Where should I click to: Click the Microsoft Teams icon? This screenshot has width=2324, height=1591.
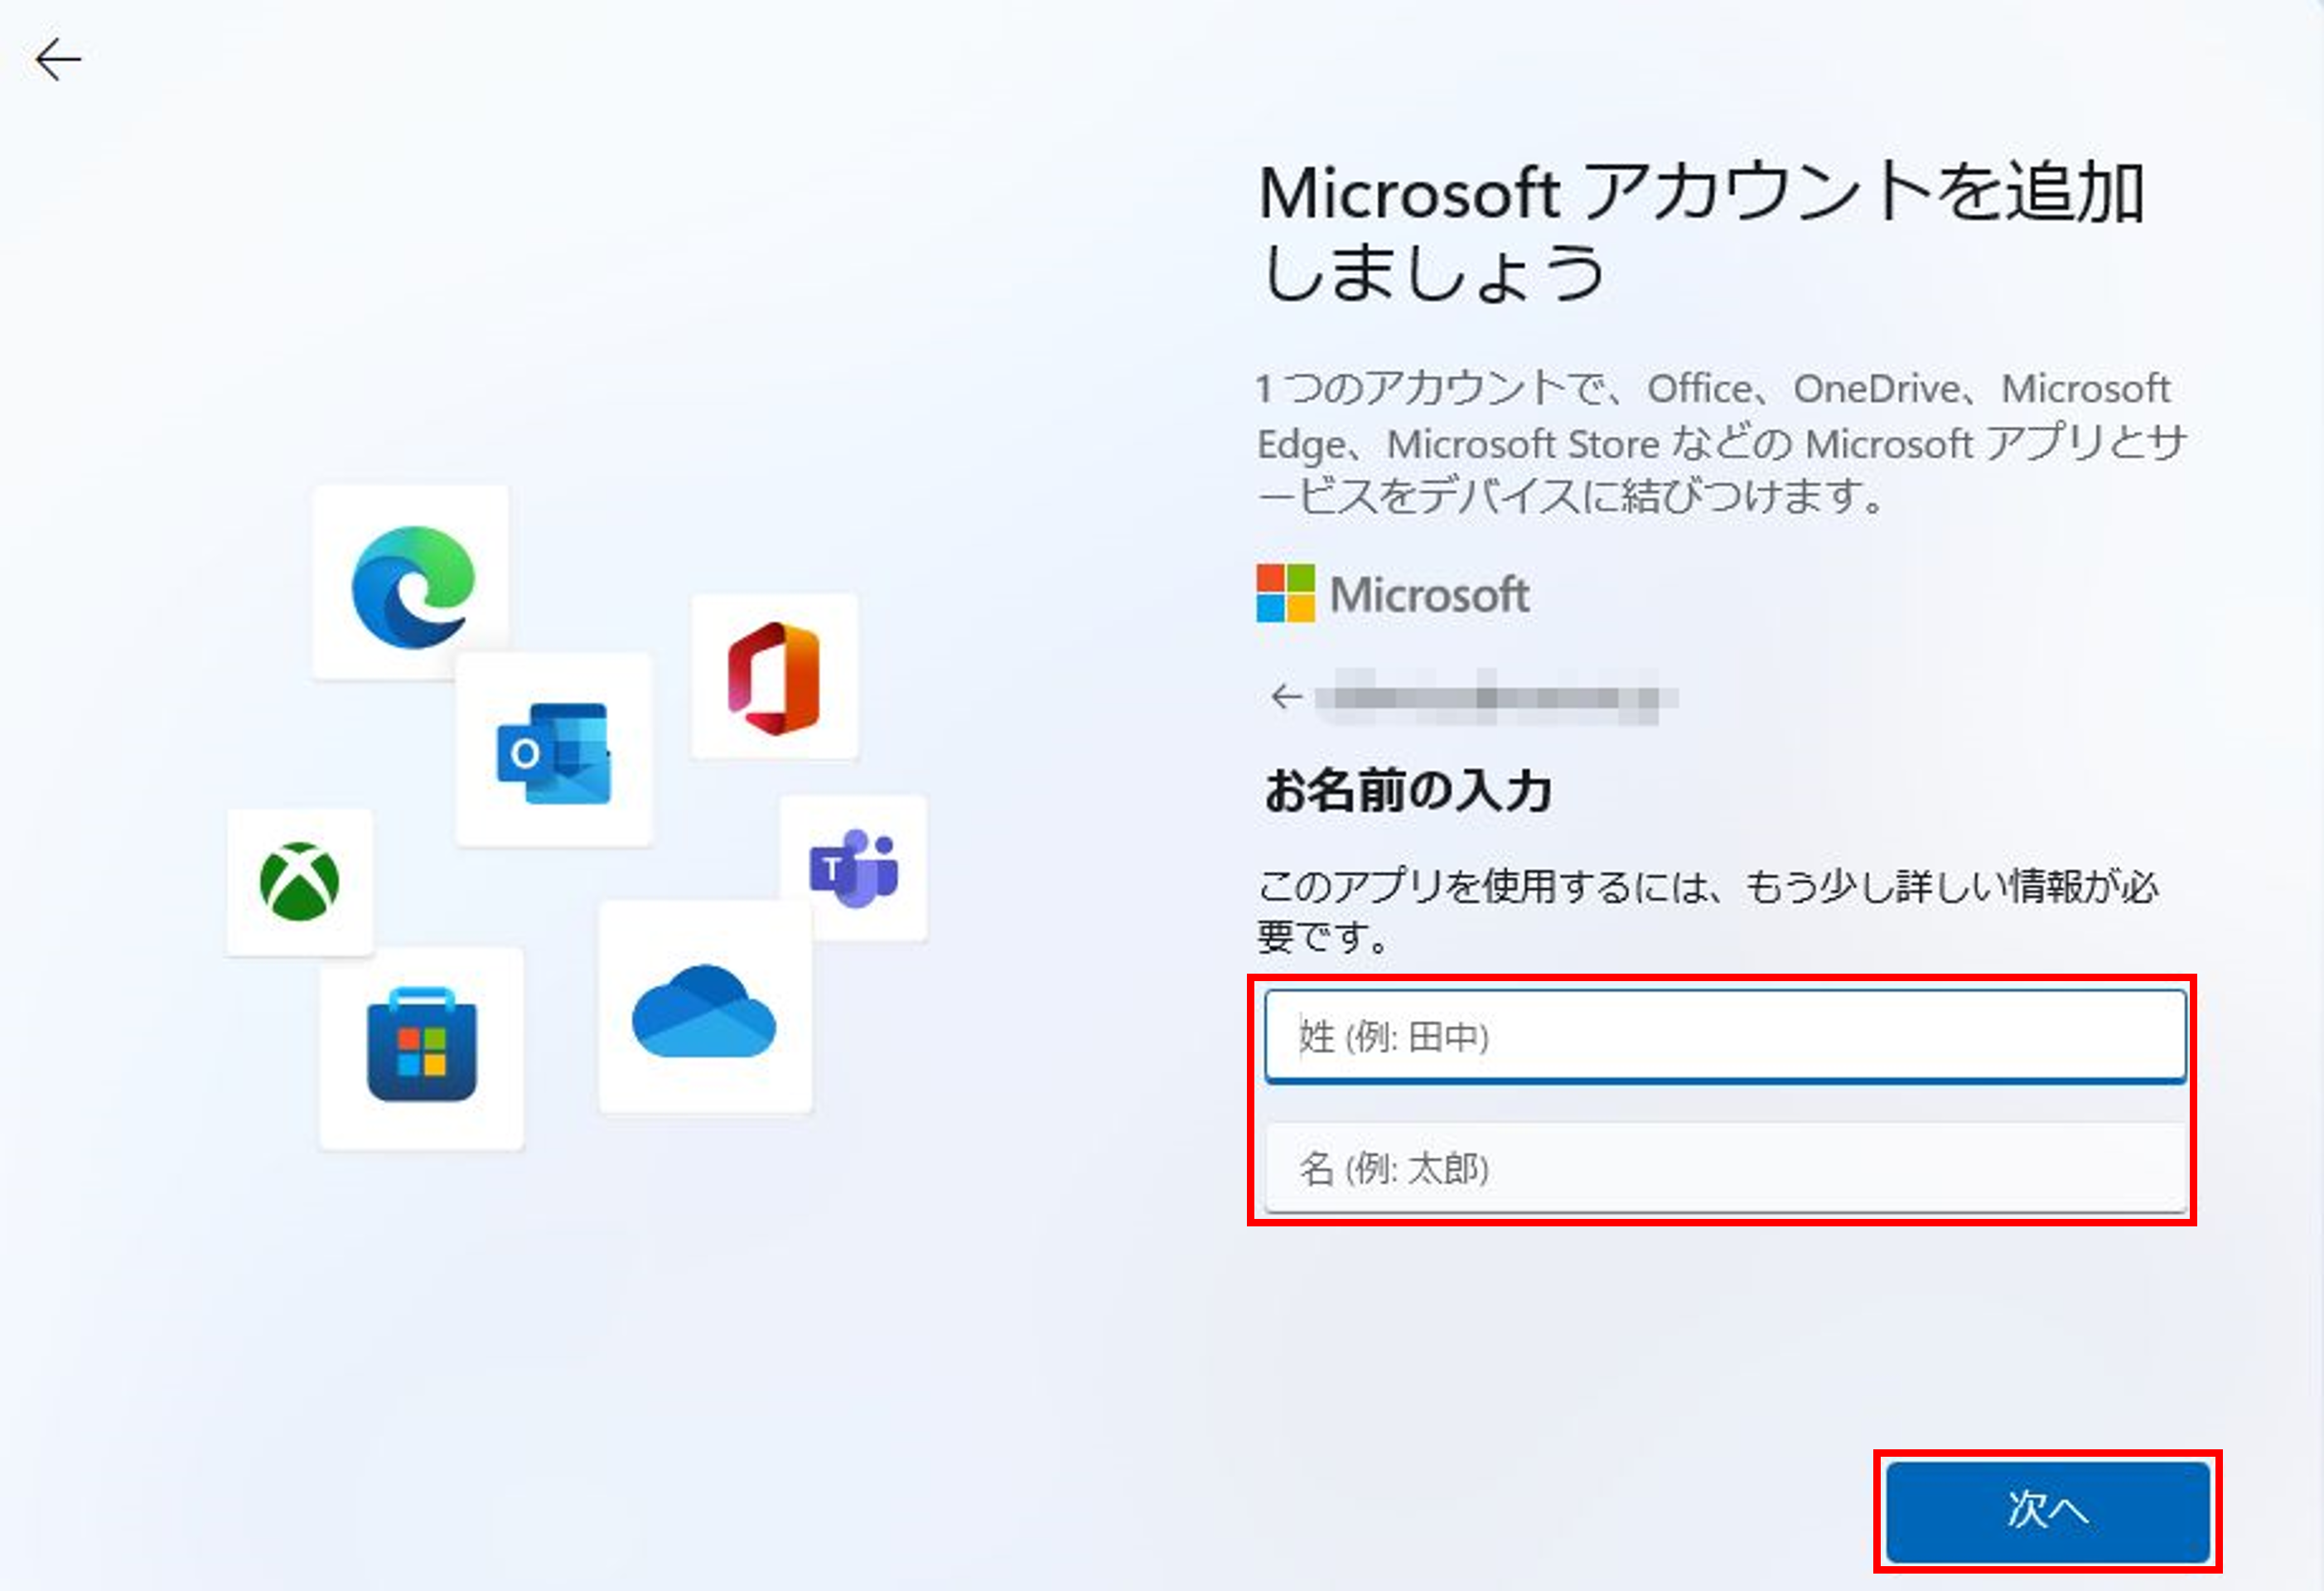pyautogui.click(x=853, y=868)
